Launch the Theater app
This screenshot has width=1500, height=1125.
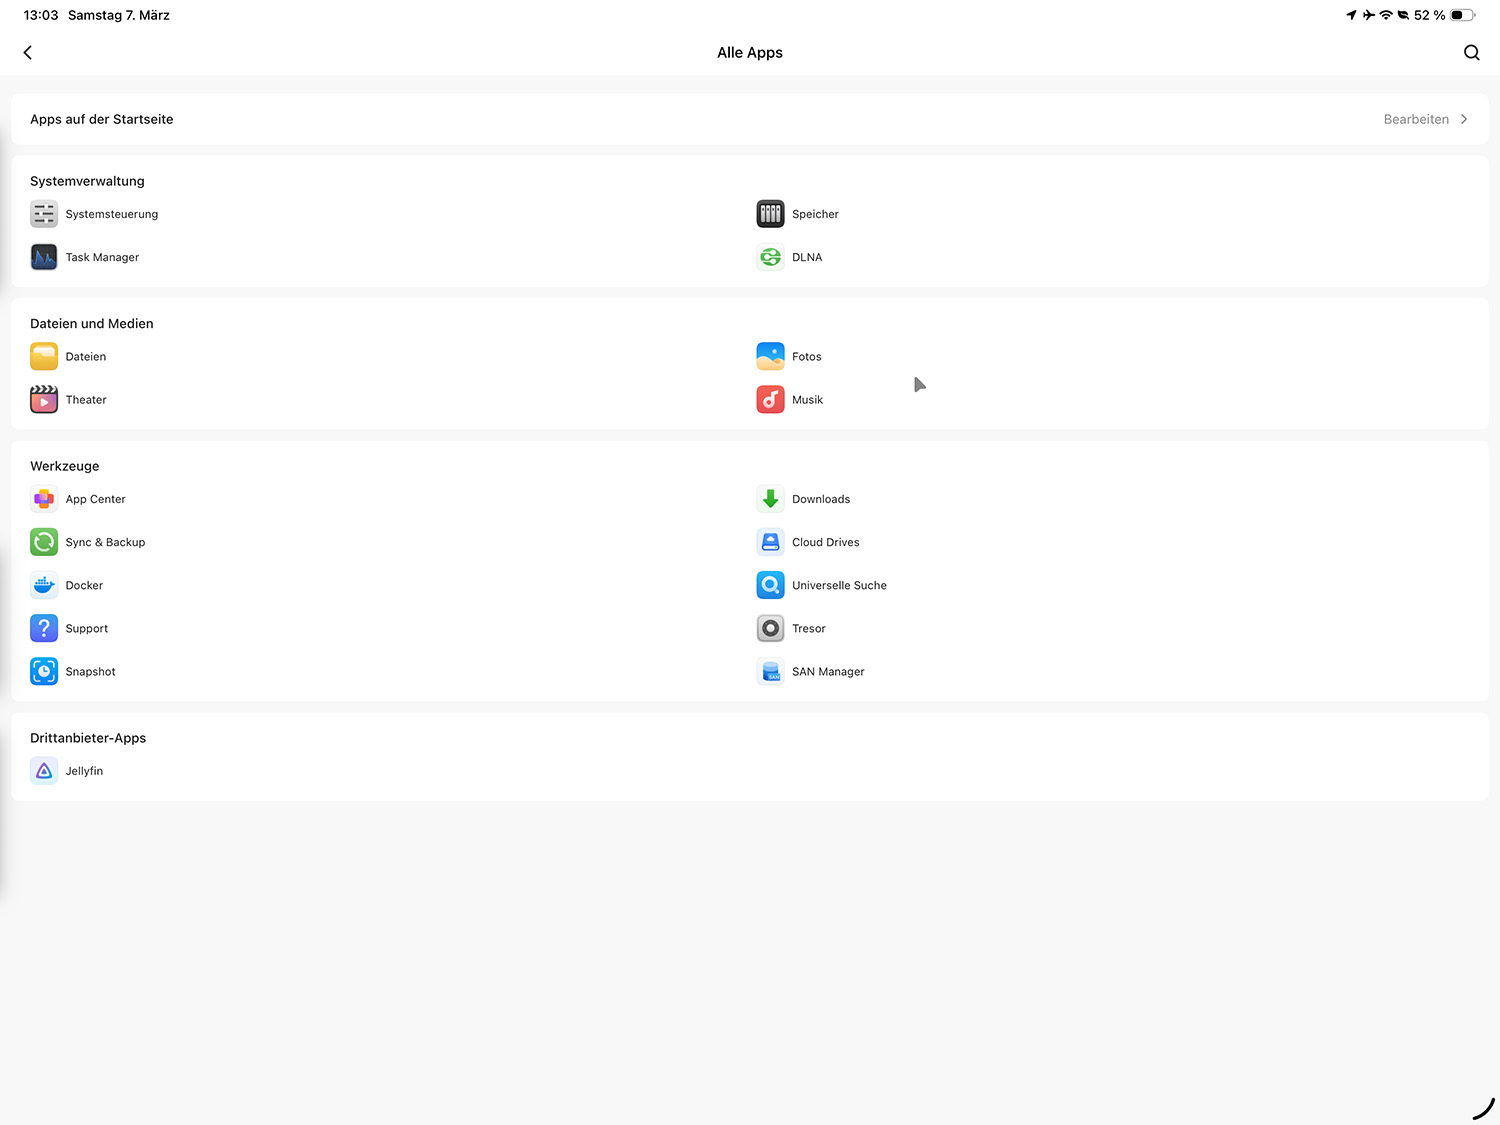pyautogui.click(x=44, y=400)
